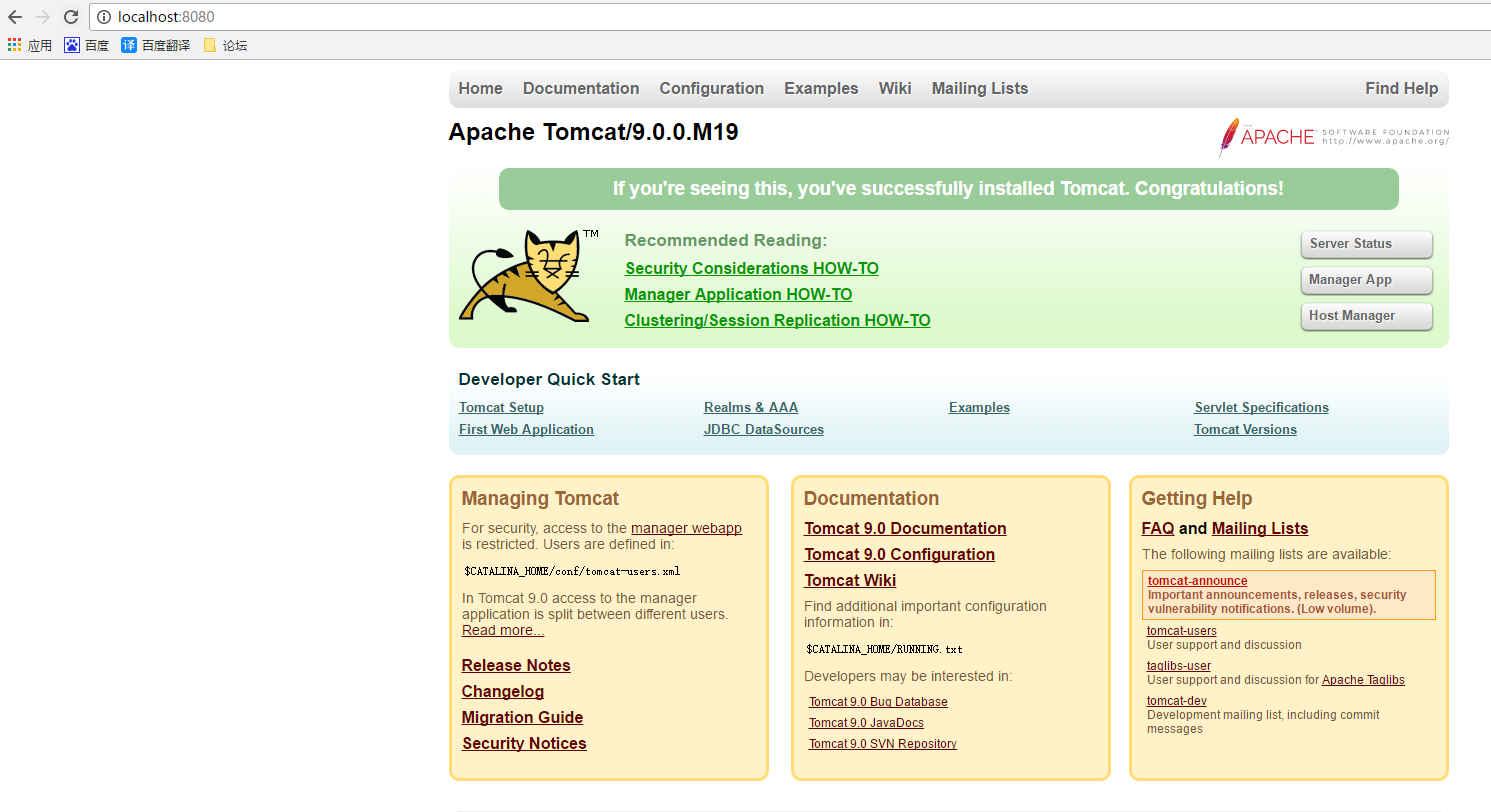The height and width of the screenshot is (812, 1491).
Task: Click $CATALINA_HOME/RUNNING.txt path text
Action: click(x=884, y=649)
